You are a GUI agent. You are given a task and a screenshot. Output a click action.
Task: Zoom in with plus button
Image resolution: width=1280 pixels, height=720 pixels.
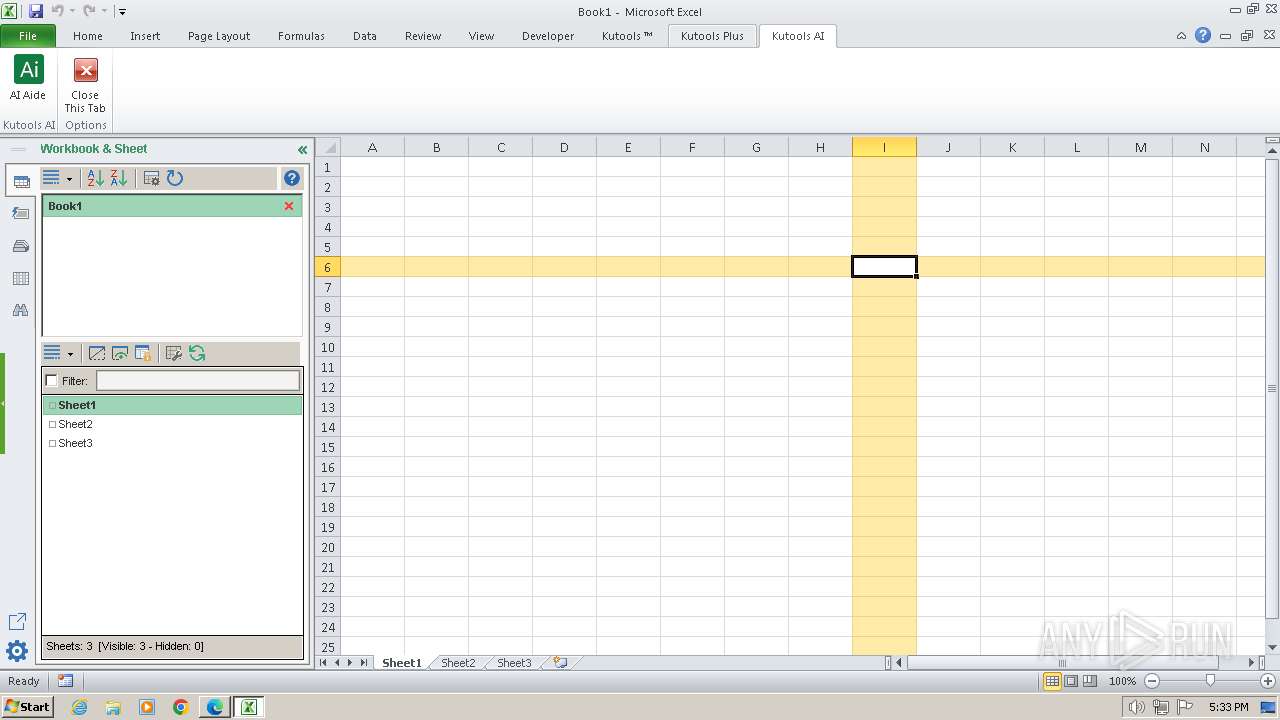(1268, 681)
